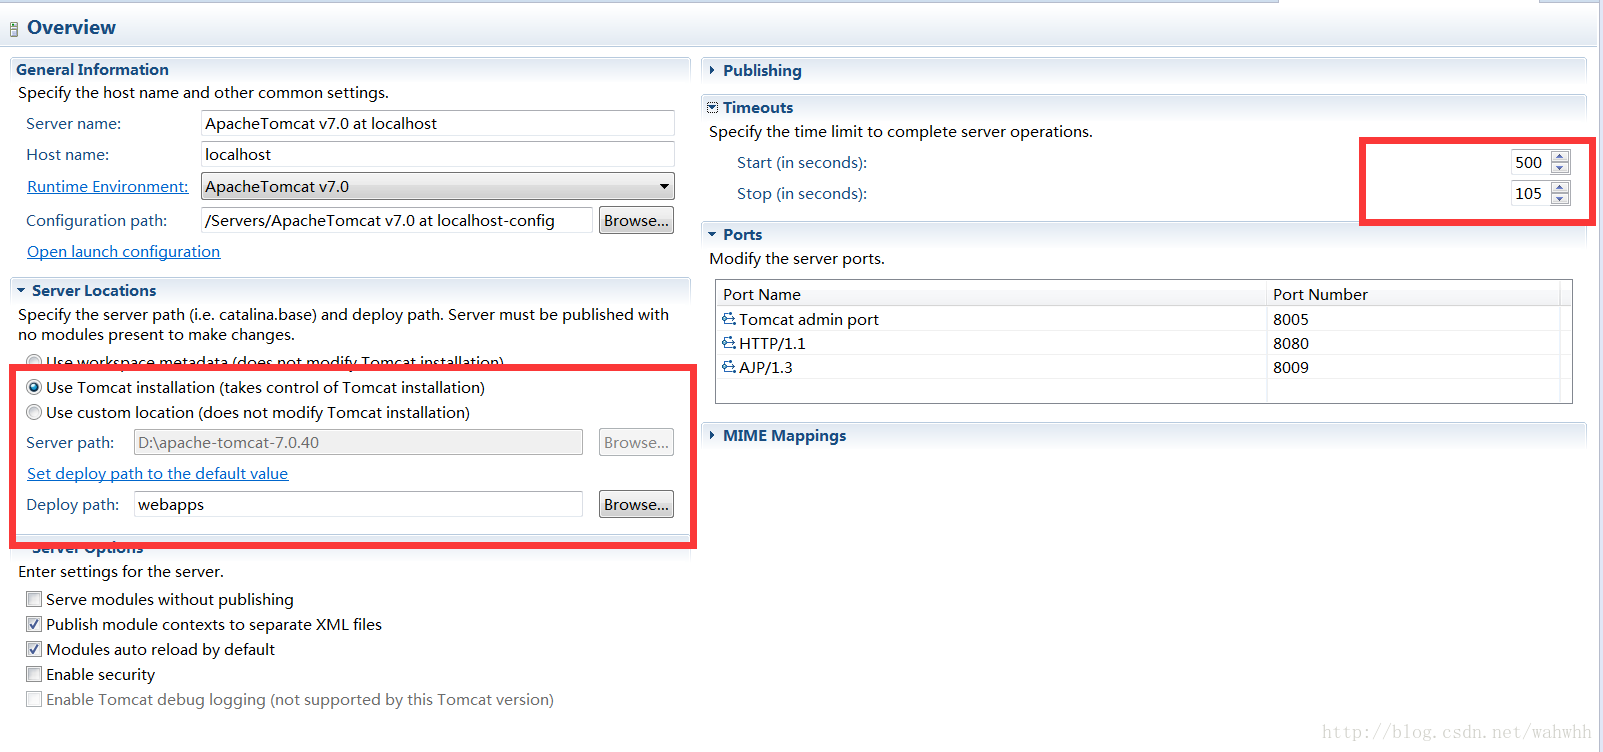
Task: Click the Server path field
Action: click(358, 442)
